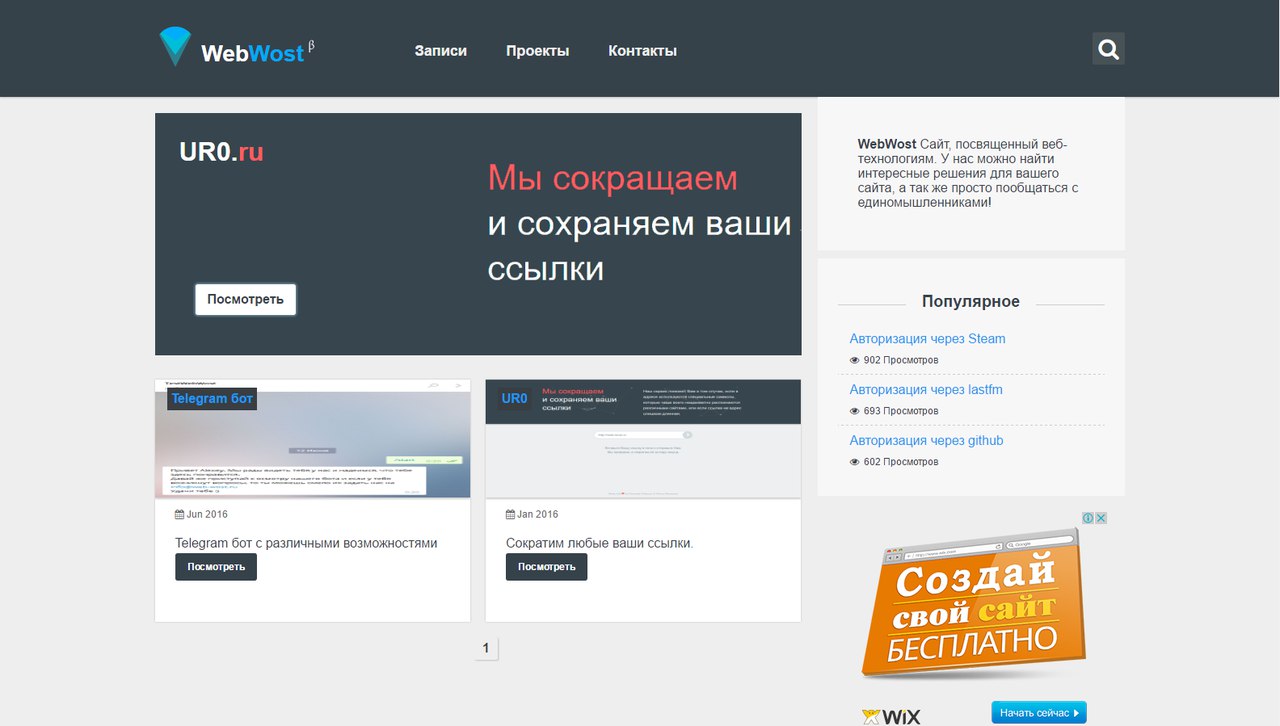Image resolution: width=1280 pixels, height=726 pixels.
Task: Click Начать сейчас in the Wix ad
Action: point(1038,713)
